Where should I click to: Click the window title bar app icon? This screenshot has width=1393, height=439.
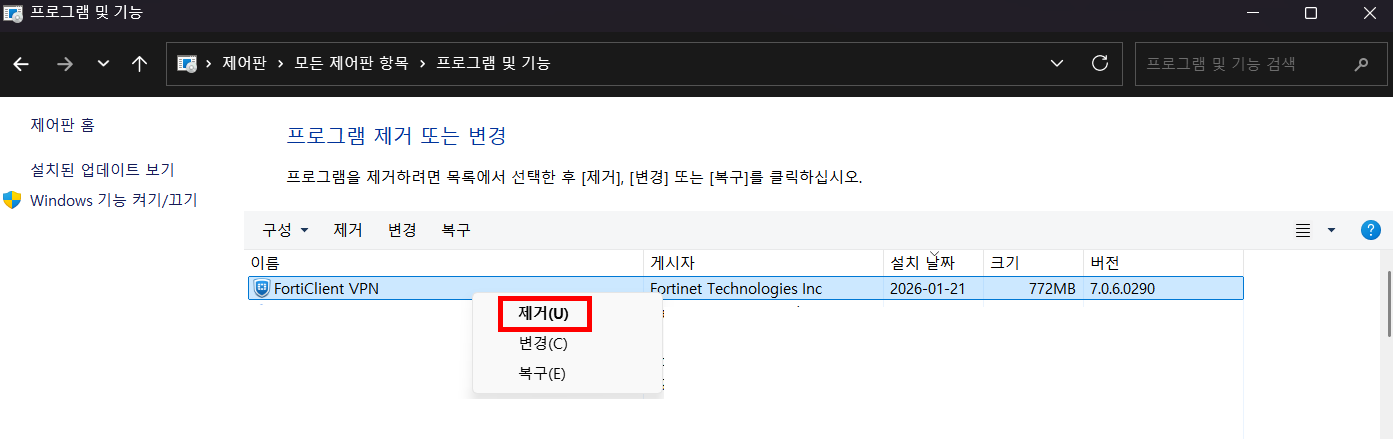click(x=14, y=14)
